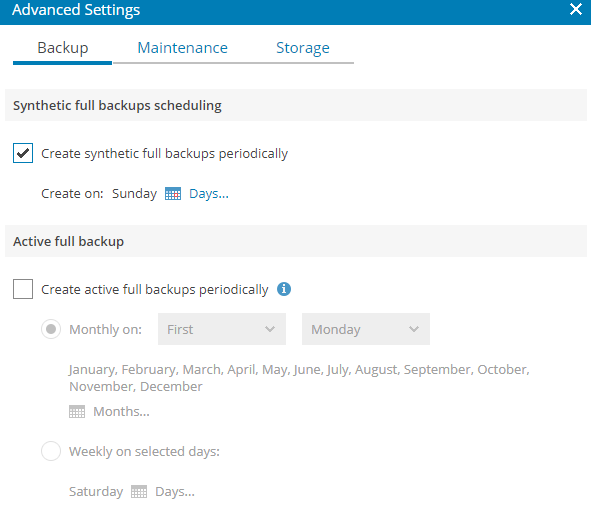Screen dimensions: 591x518
Task: Select the Backup tab
Action: pyautogui.click(x=63, y=48)
